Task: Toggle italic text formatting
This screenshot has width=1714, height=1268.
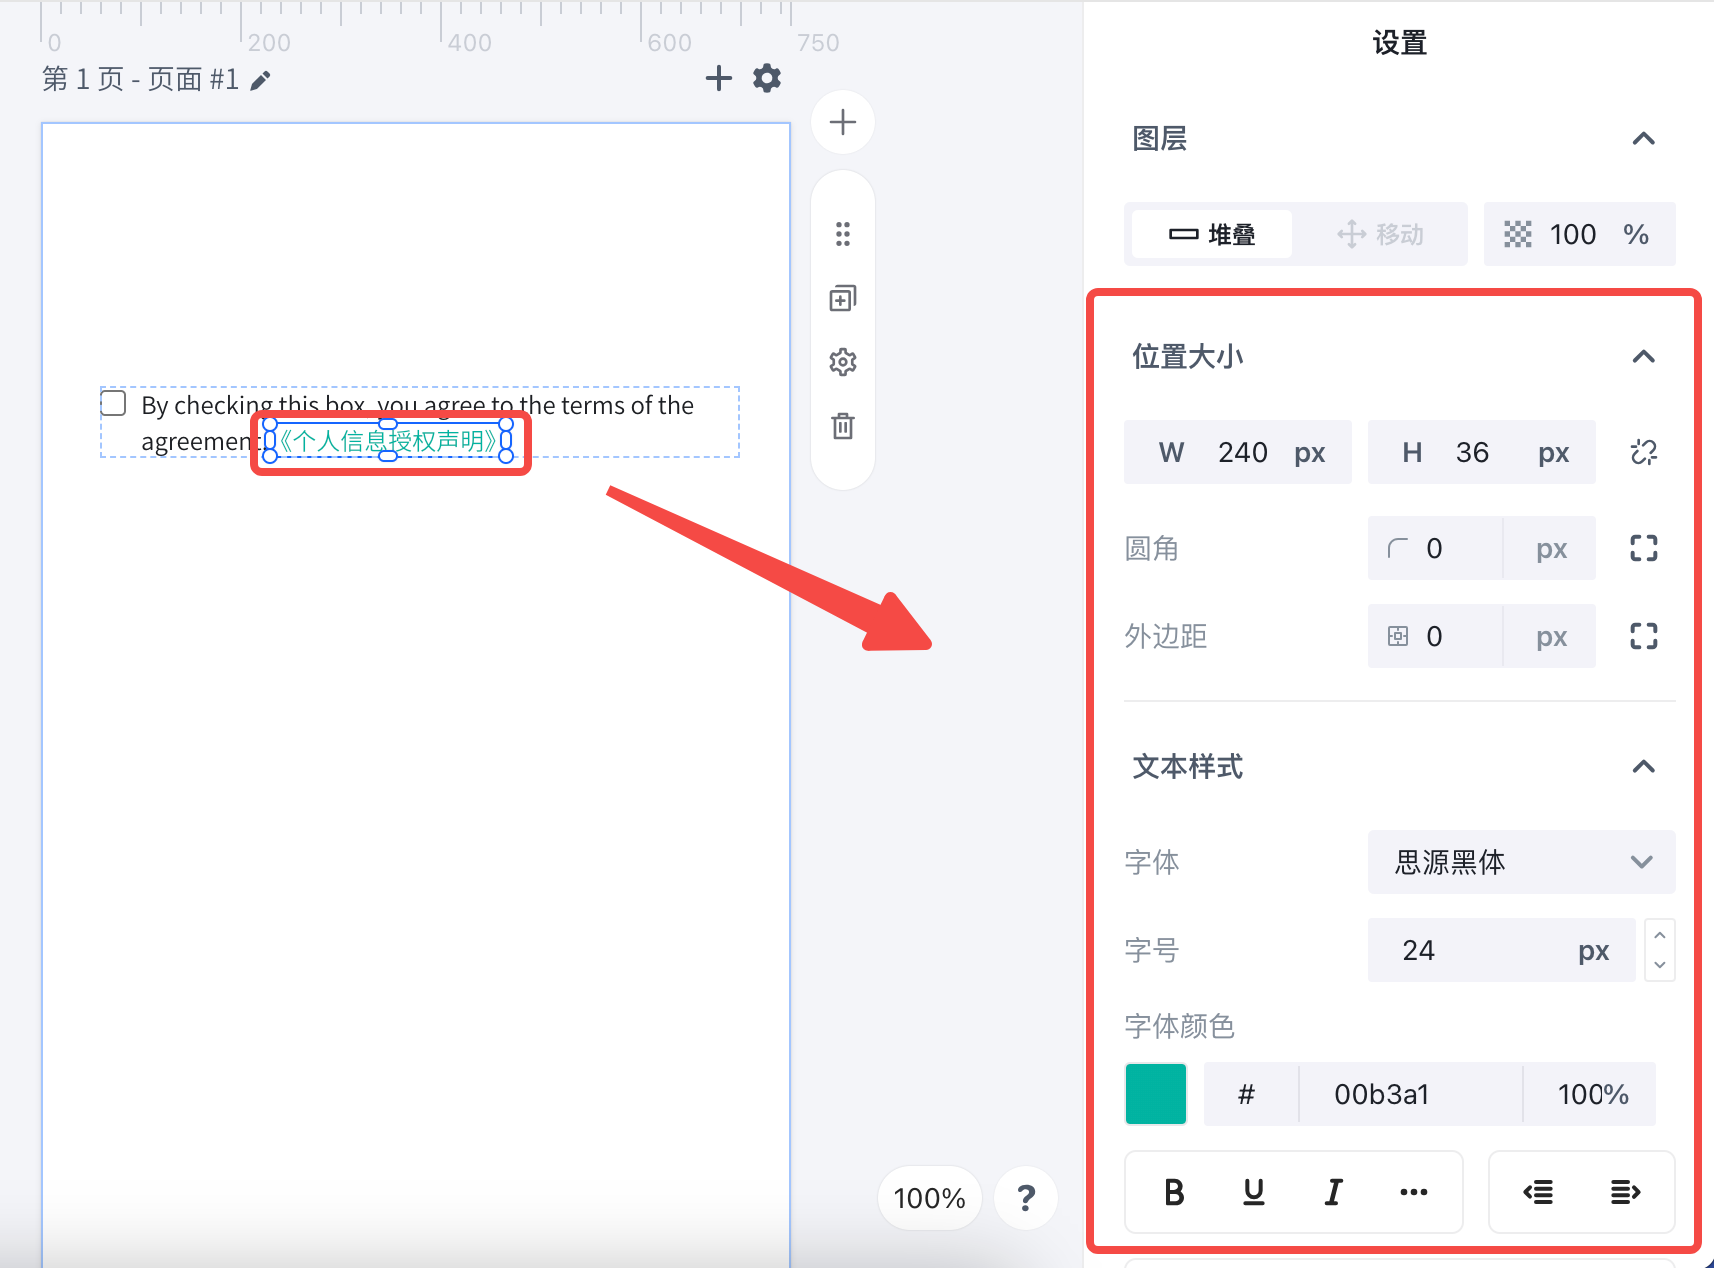Action: (x=1334, y=1192)
